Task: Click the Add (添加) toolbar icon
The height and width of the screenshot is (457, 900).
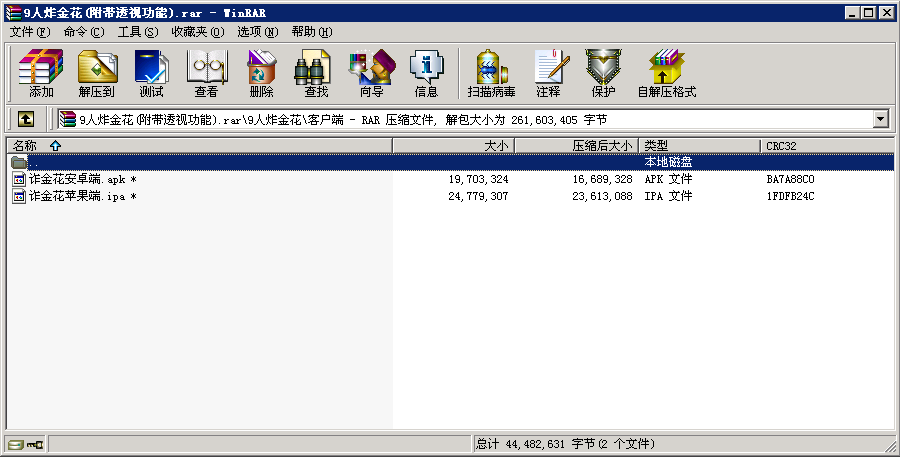Action: (x=41, y=73)
